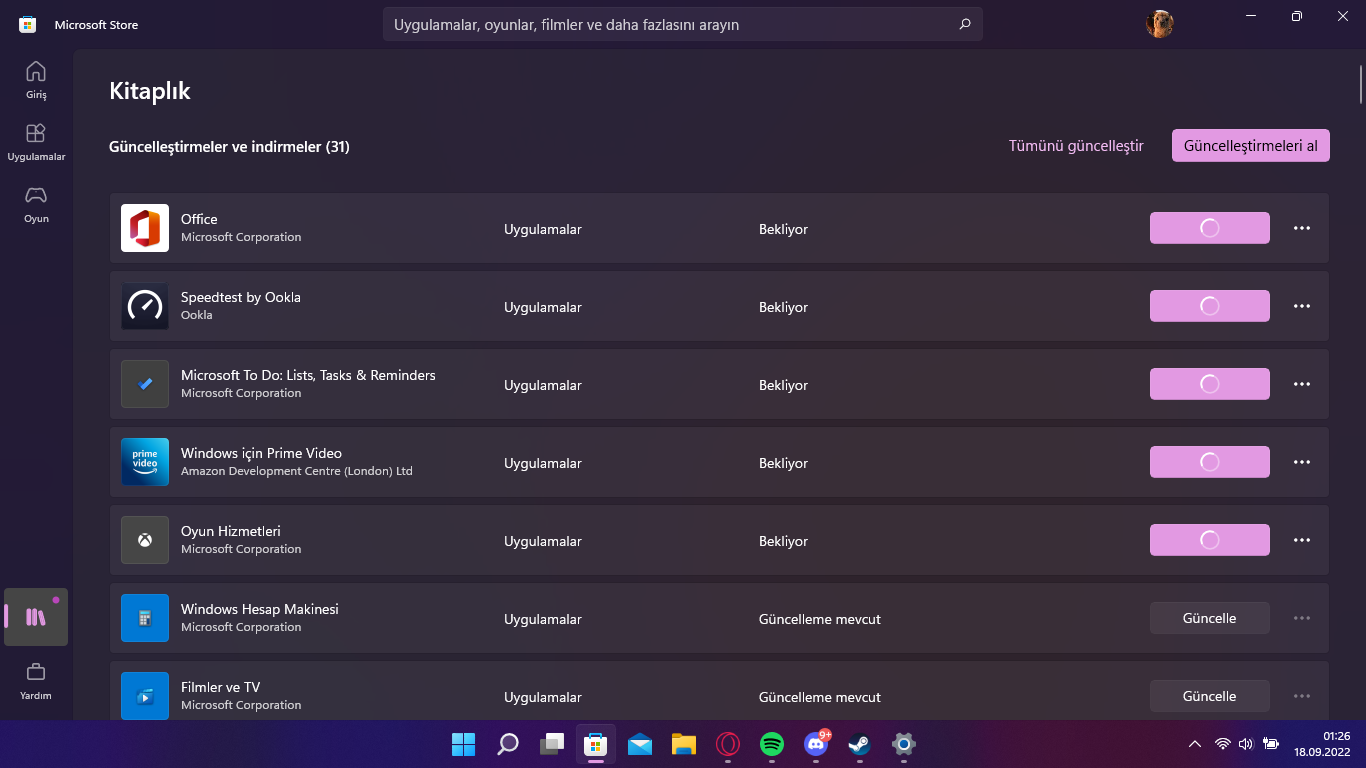Image resolution: width=1366 pixels, height=768 pixels.
Task: Click the Güncelleştirmeleri al button
Action: pyautogui.click(x=1251, y=146)
